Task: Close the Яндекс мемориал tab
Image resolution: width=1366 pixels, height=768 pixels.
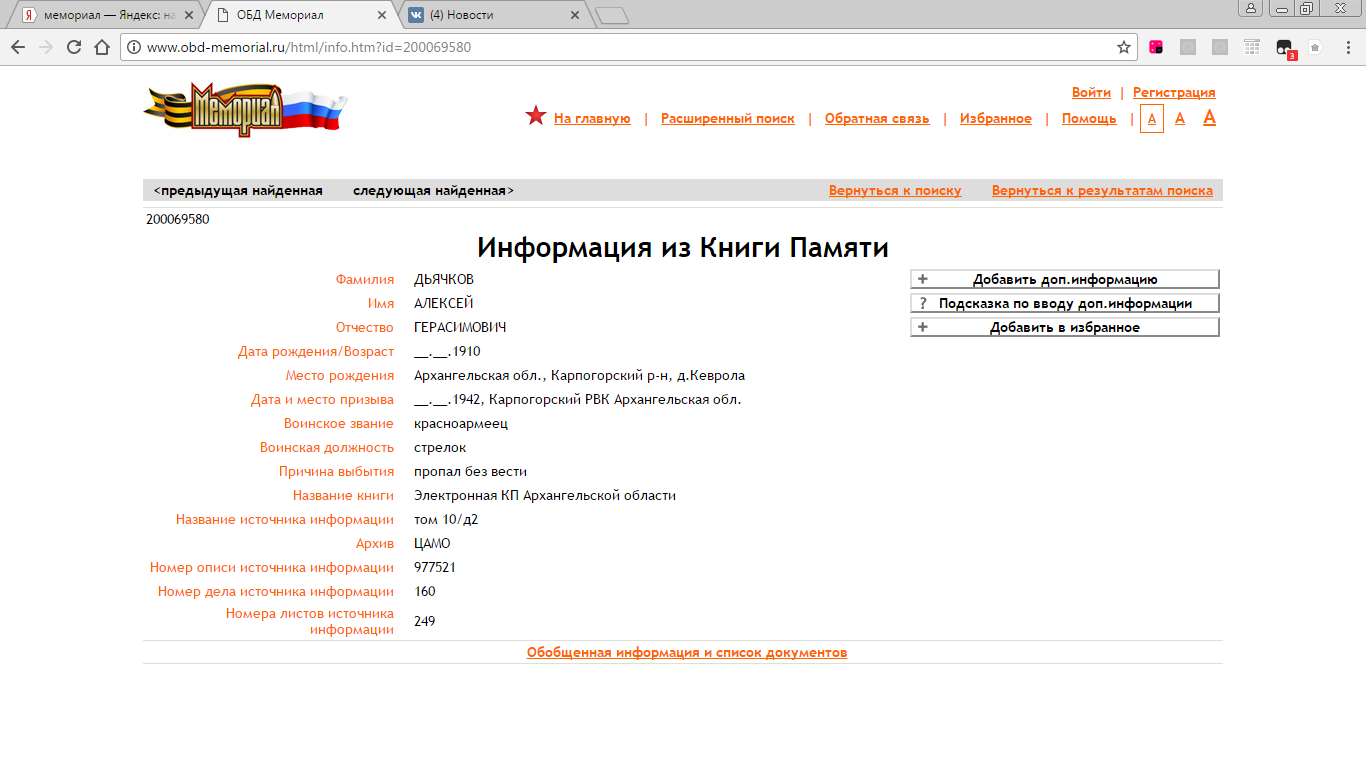Action: [188, 15]
